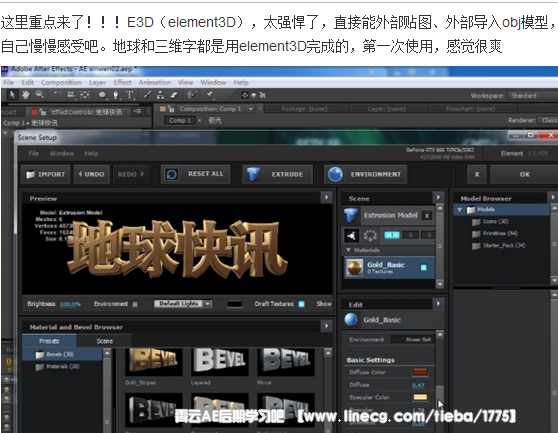
Task: Select the Puppet Pin tool
Action: [210, 95]
